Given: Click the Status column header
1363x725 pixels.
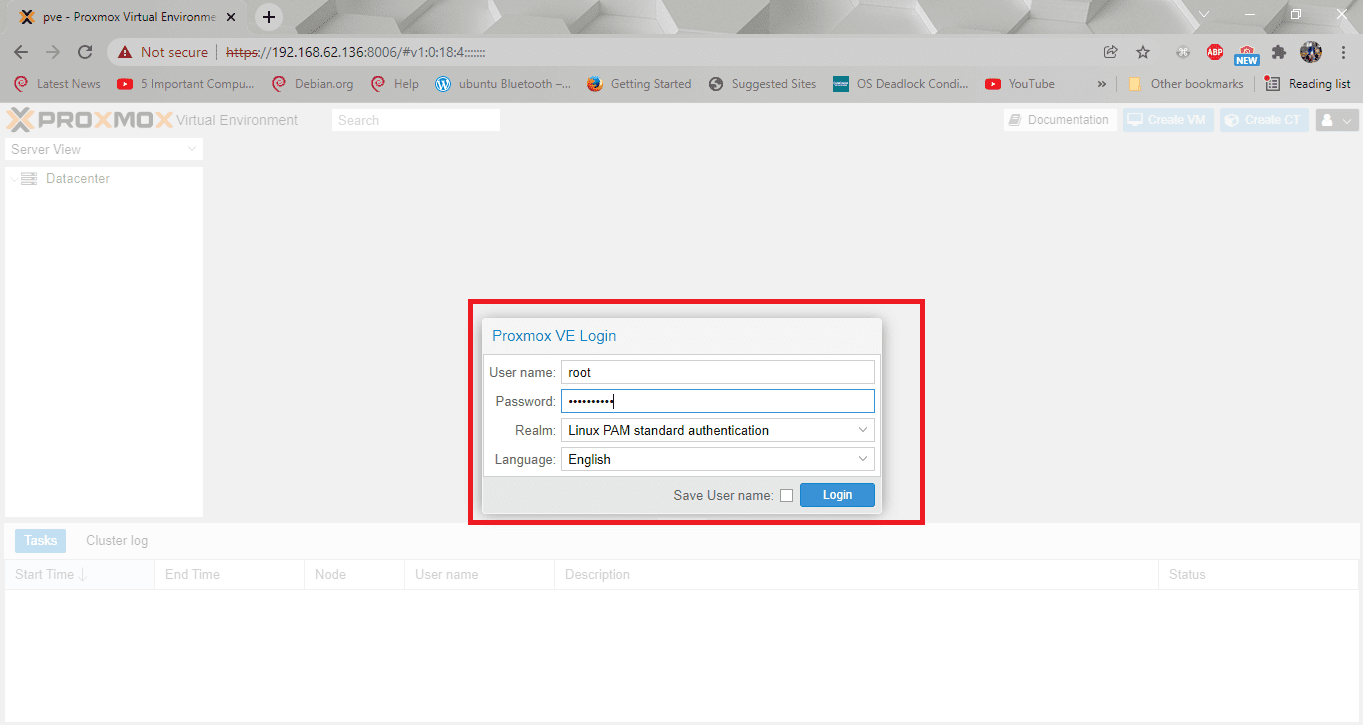Looking at the screenshot, I should click(x=1259, y=575).
